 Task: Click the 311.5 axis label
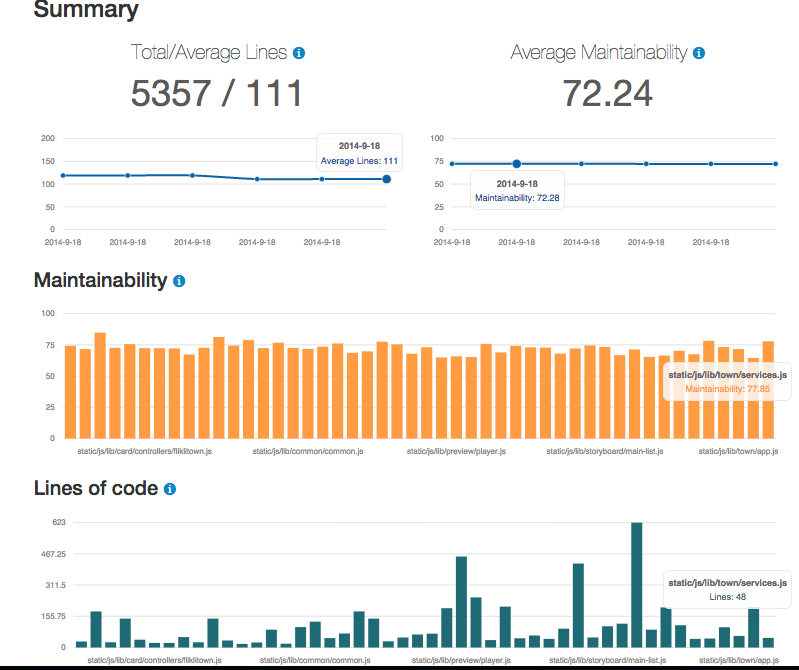(56, 585)
